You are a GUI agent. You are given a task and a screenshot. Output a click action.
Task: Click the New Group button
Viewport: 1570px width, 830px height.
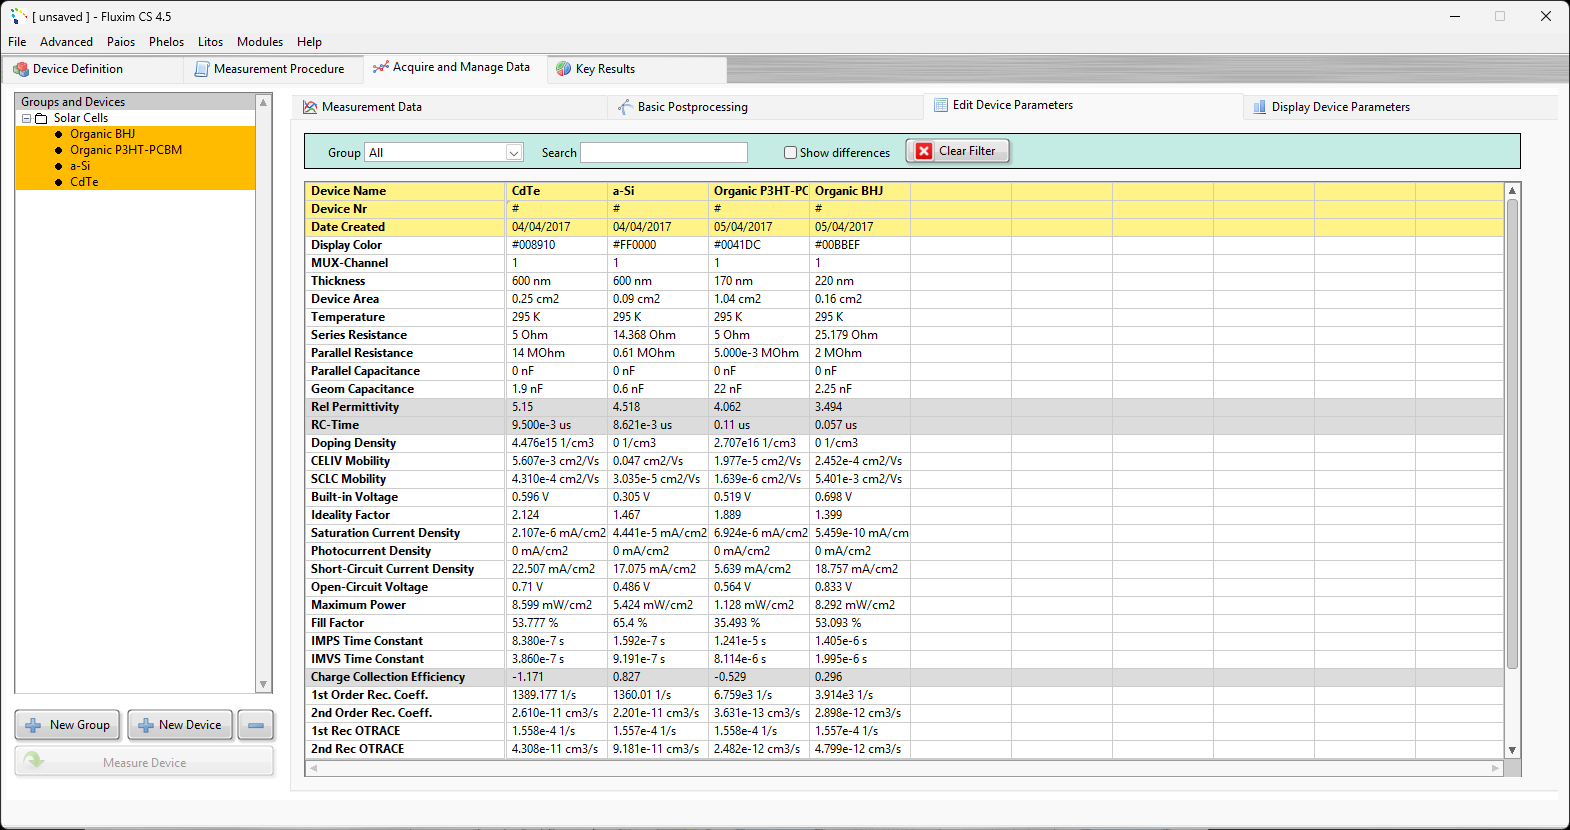coord(68,725)
